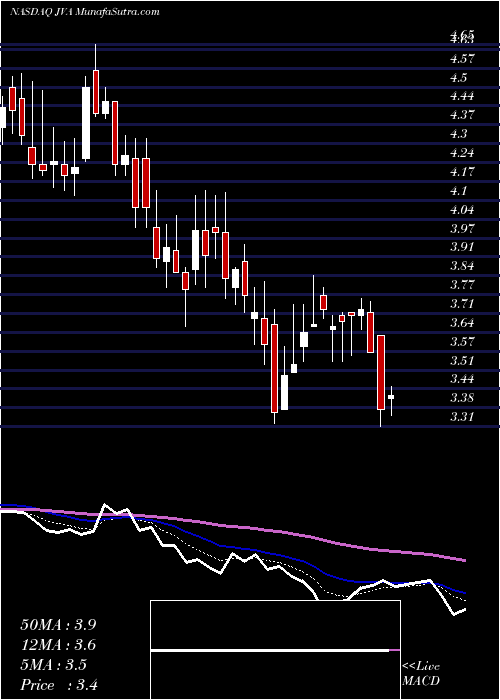The height and width of the screenshot is (700, 500).
Task: Click the 4.17 price axis label
Action: [x=462, y=171]
